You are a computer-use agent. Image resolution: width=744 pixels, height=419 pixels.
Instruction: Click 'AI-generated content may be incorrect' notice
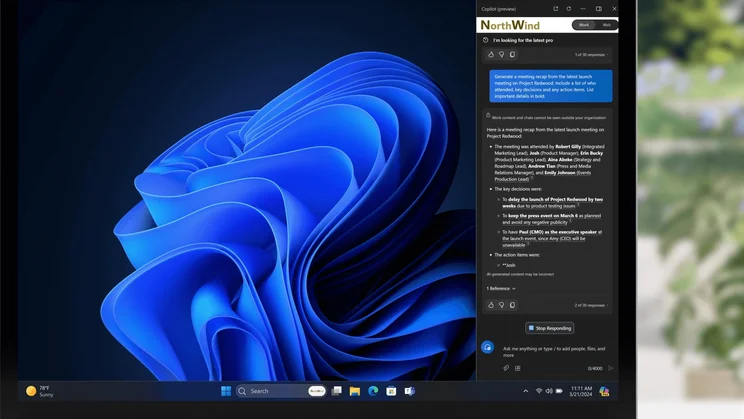pyautogui.click(x=520, y=274)
